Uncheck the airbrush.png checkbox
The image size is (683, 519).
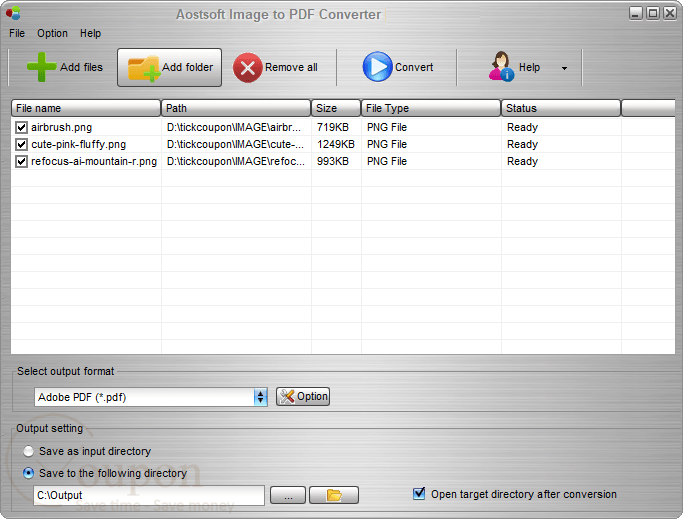coord(21,127)
